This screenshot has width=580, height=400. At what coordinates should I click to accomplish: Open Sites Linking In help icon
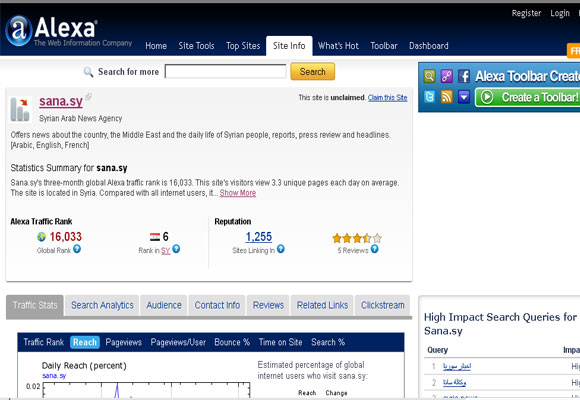[281, 249]
